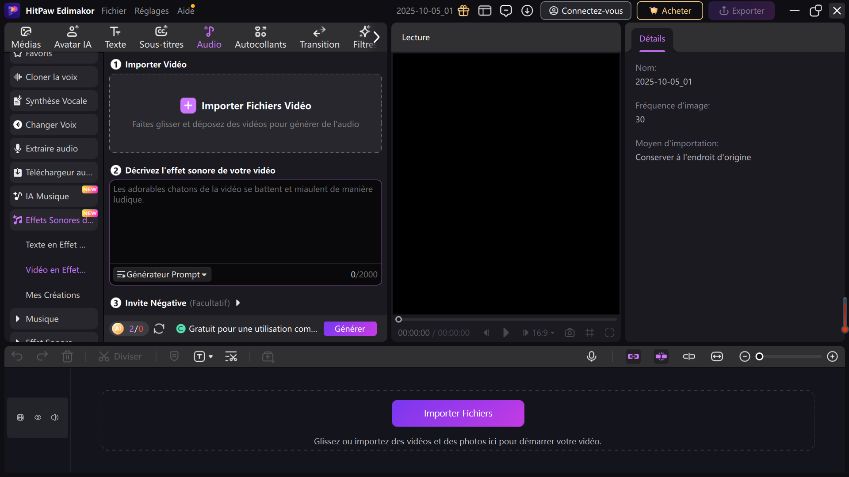Screen dimensions: 849x477
Task: Take a snapshot with the camera icon
Action: click(569, 332)
